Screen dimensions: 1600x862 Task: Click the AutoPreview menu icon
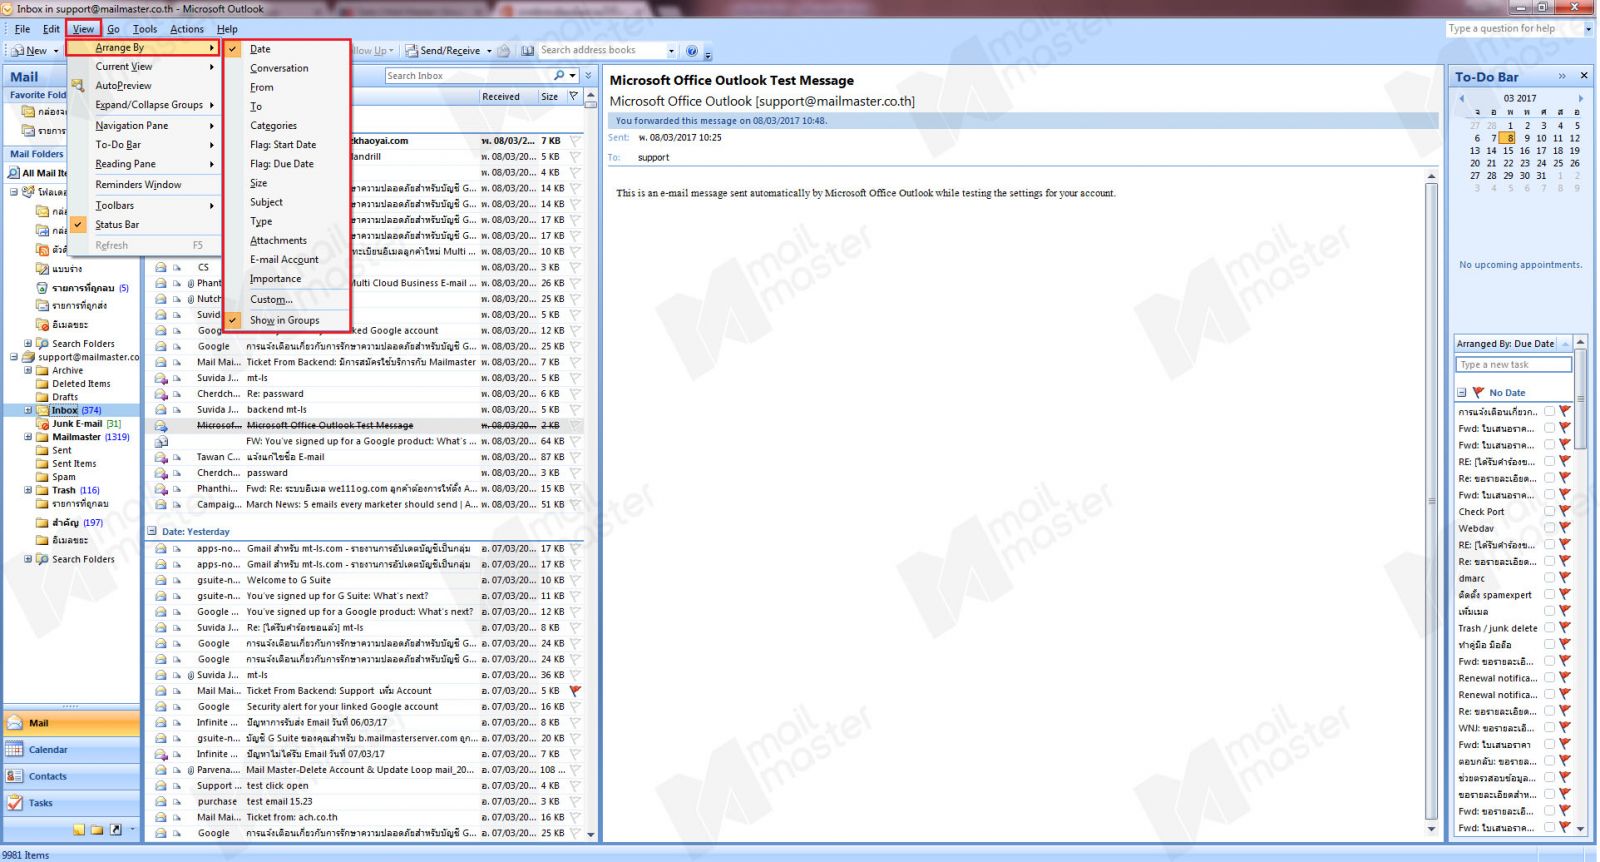(77, 86)
